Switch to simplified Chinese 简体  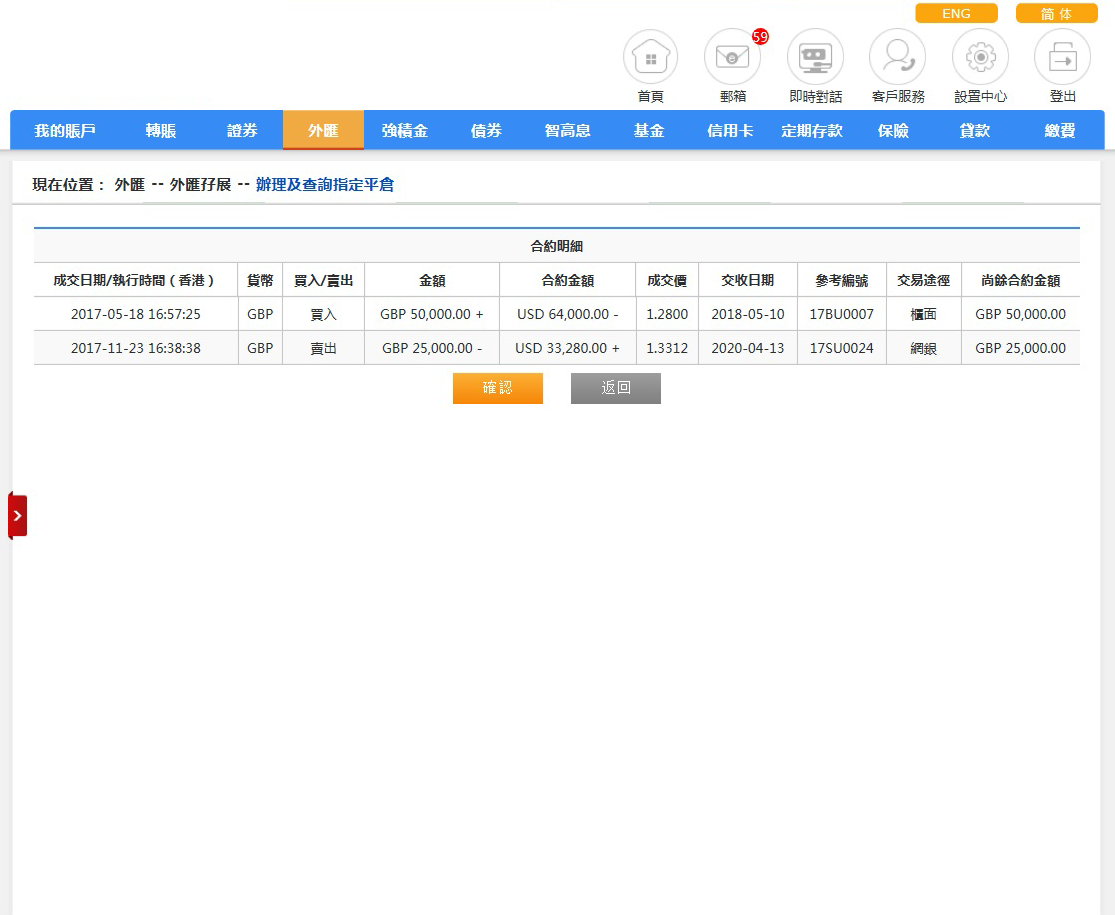click(x=1056, y=14)
